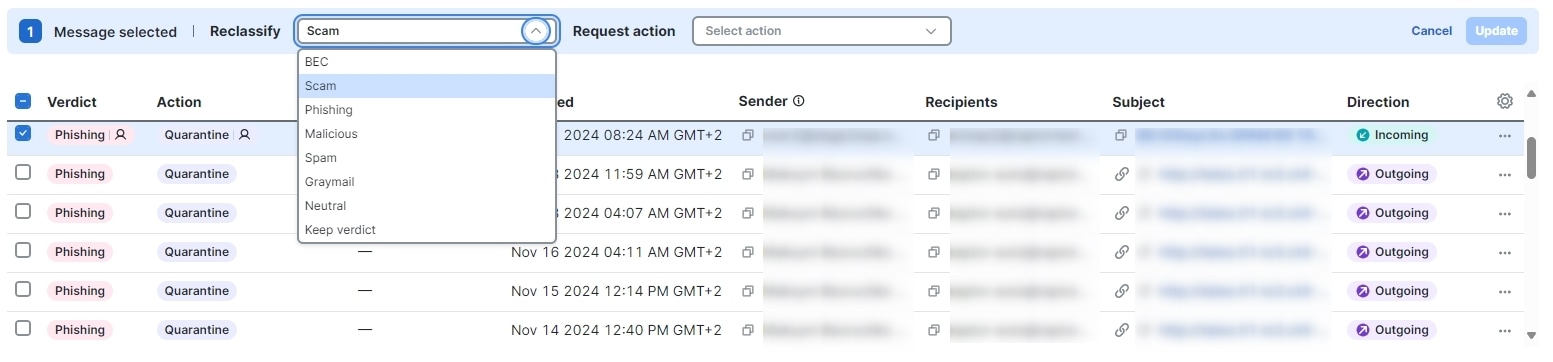The height and width of the screenshot is (362, 1553).
Task: Copy sender address in first row
Action: pos(747,135)
